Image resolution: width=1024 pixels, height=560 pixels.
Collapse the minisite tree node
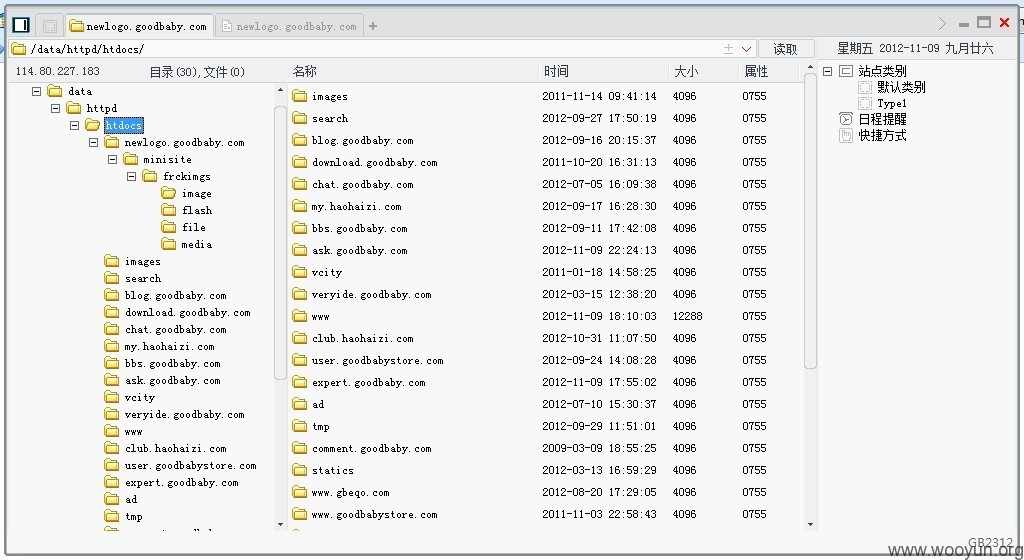coord(112,159)
